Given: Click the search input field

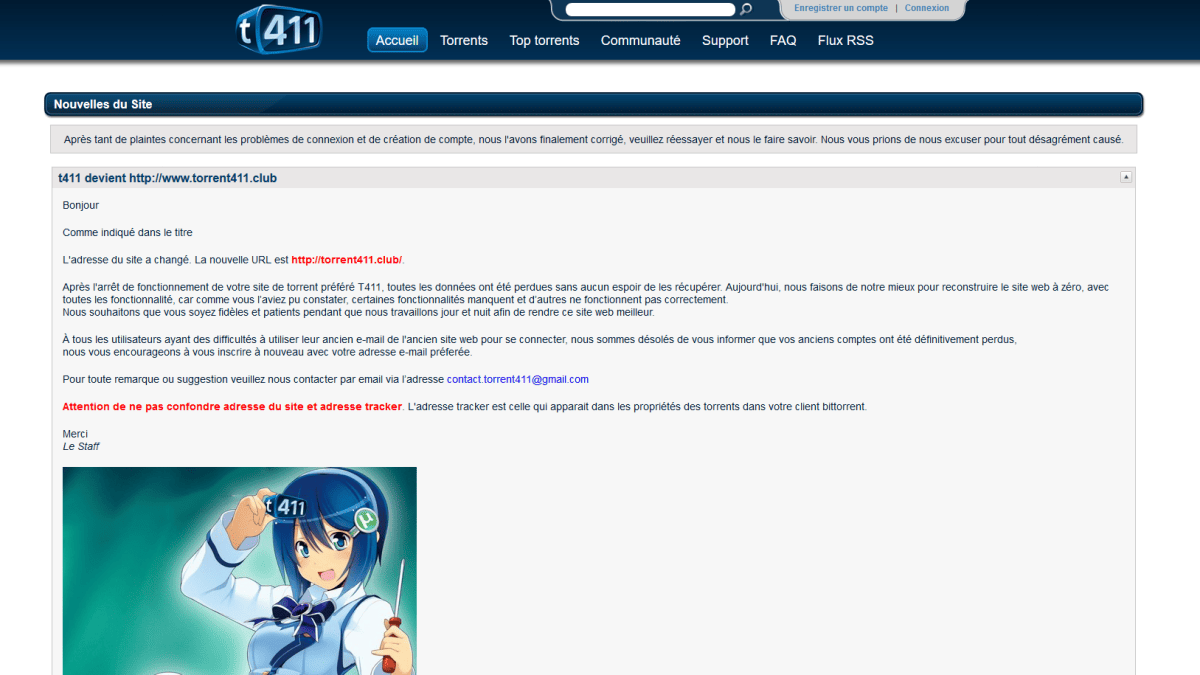Looking at the screenshot, I should [x=650, y=9].
